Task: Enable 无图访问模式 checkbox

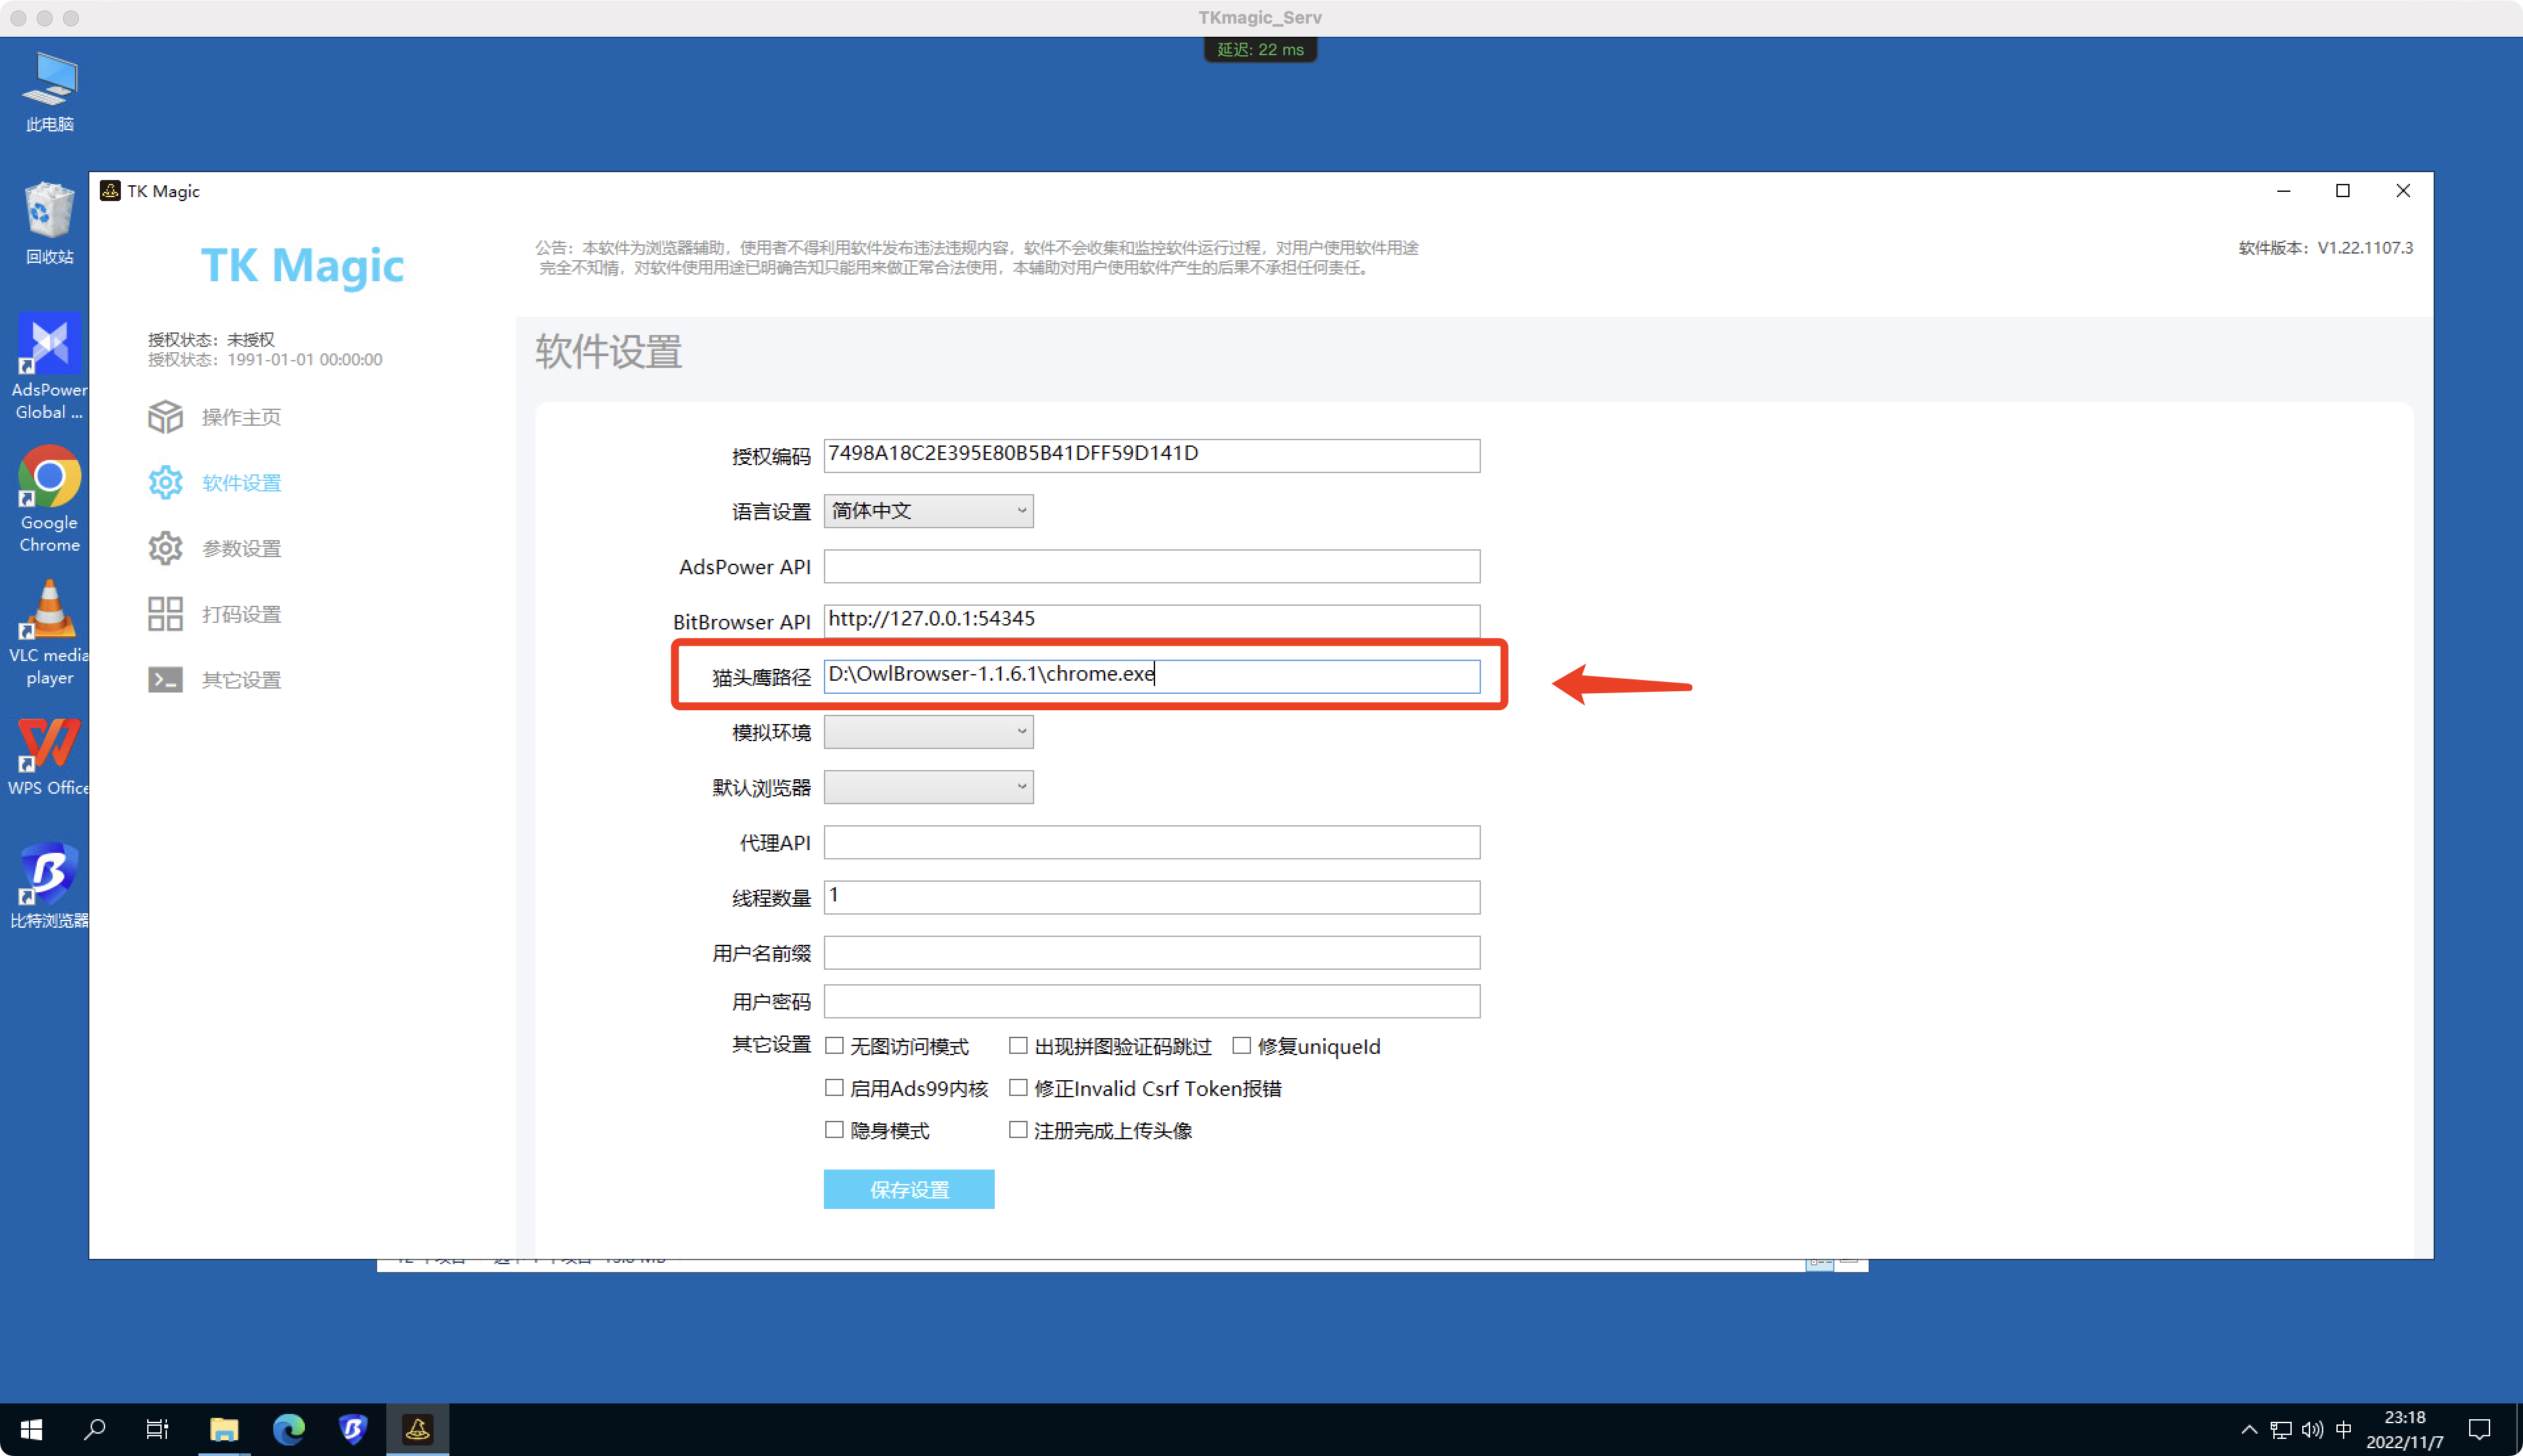Action: coord(835,1045)
